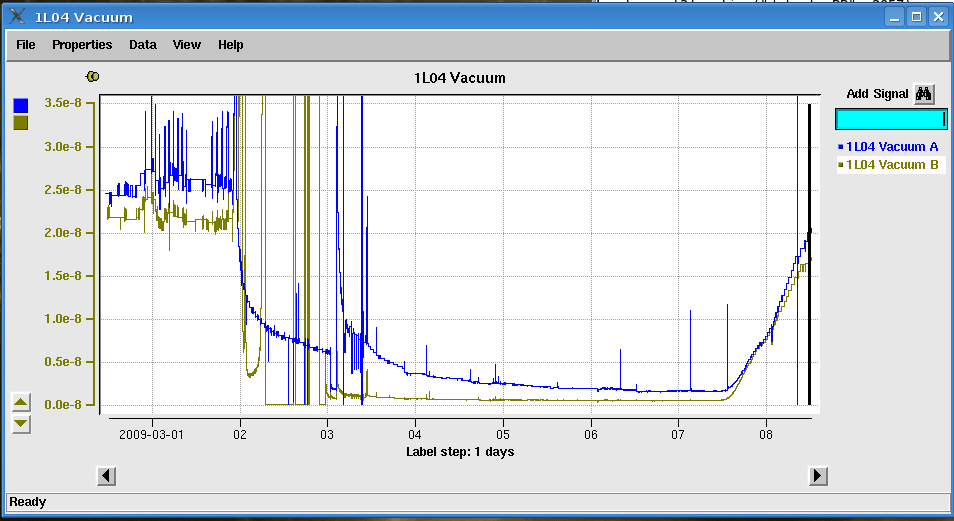Click the X window icon in the title bar
The image size is (954, 521).
pyautogui.click(x=17, y=16)
